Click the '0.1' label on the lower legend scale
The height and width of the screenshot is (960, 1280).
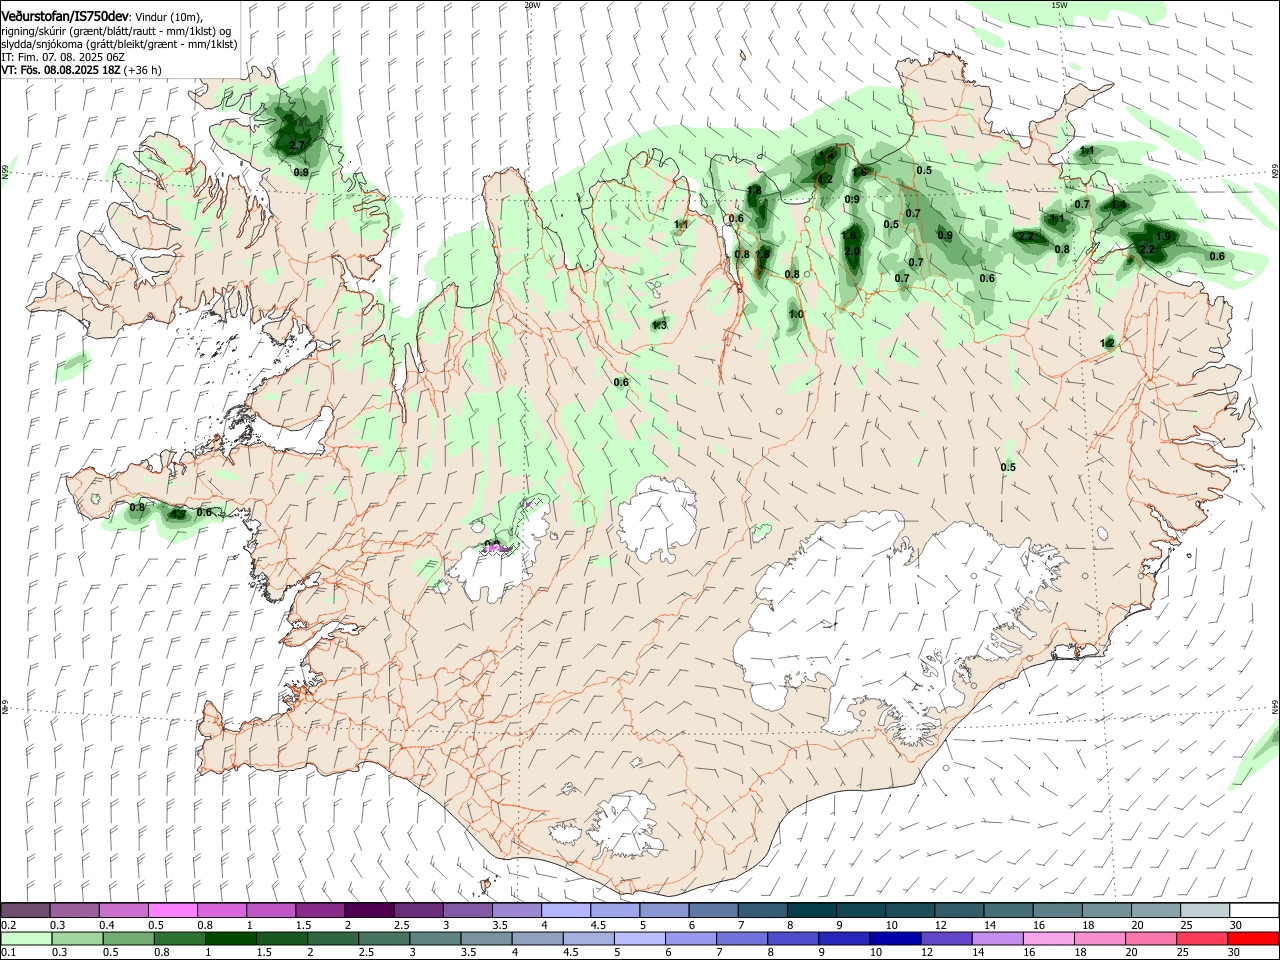(9, 953)
